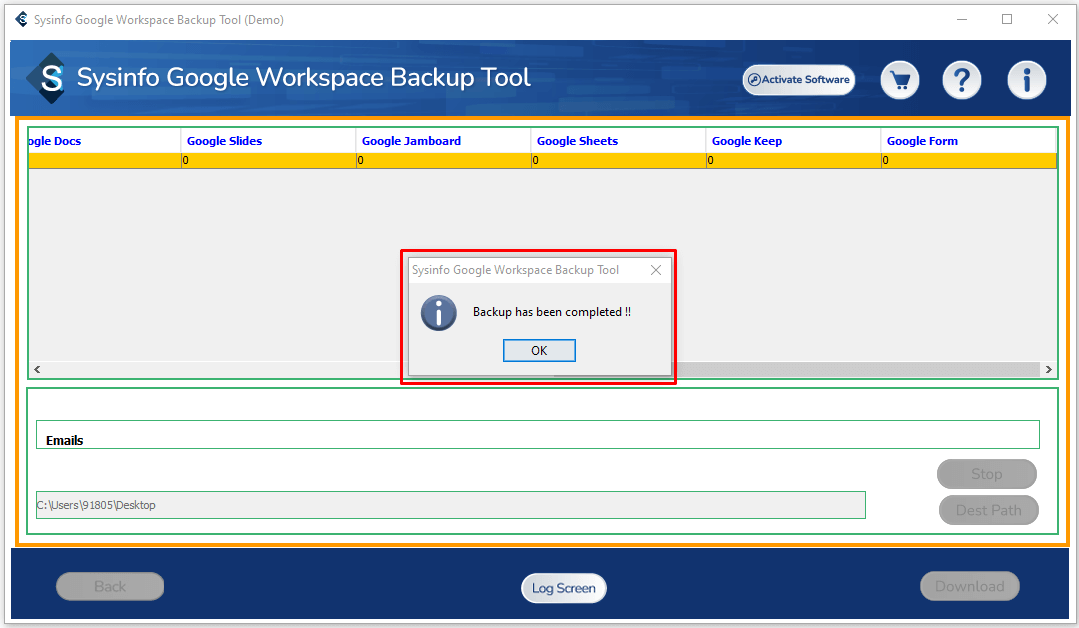Confirm the dialog with OK

(x=539, y=350)
